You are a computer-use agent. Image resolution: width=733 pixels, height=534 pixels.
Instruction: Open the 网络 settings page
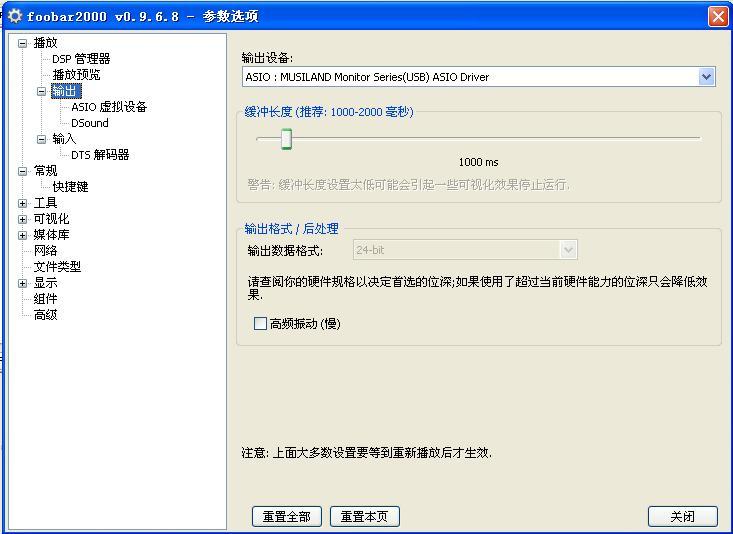(x=45, y=251)
